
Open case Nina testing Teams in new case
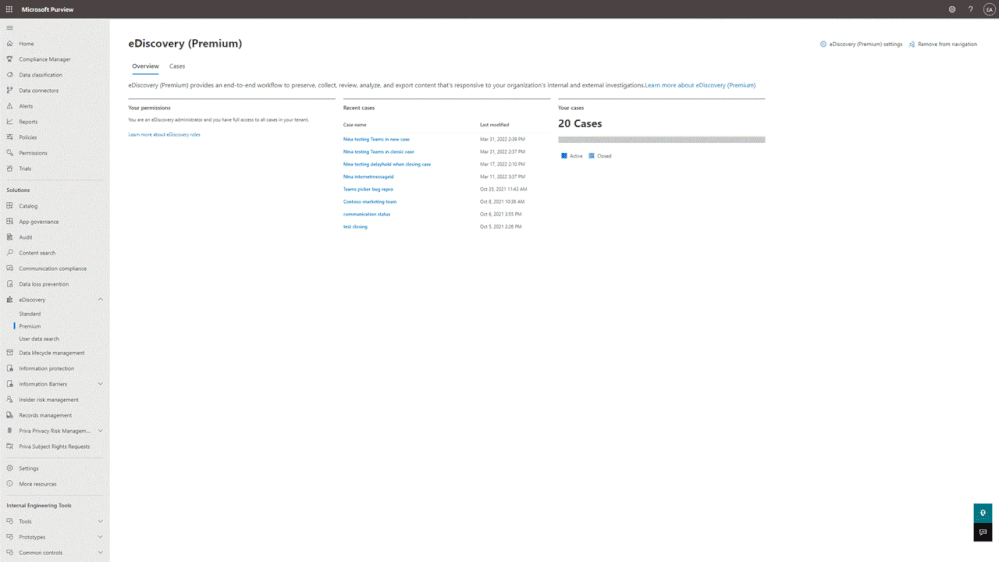click(x=377, y=139)
